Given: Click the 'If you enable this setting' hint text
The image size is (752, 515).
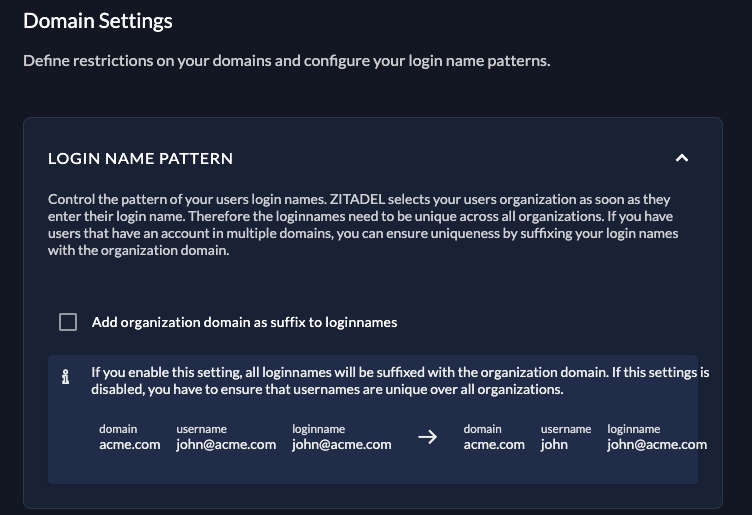Looking at the screenshot, I should [400, 380].
